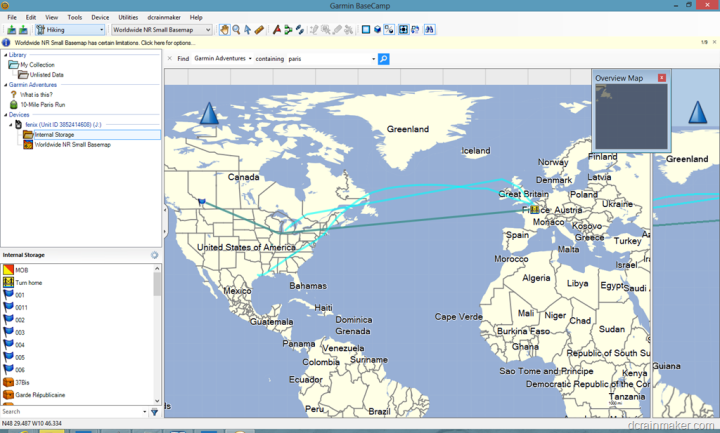This screenshot has width=720, height=433.
Task: Open the File menu
Action: pos(12,17)
